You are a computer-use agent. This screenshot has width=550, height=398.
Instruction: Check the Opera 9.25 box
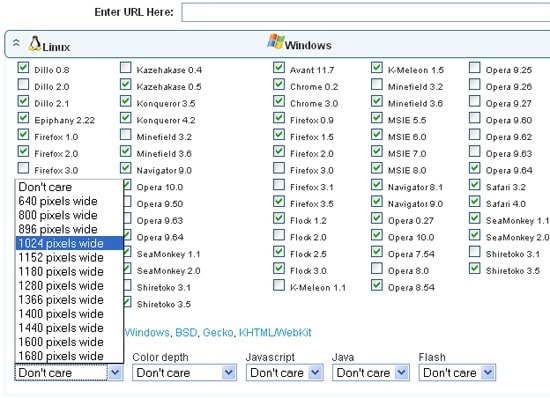[x=475, y=67]
